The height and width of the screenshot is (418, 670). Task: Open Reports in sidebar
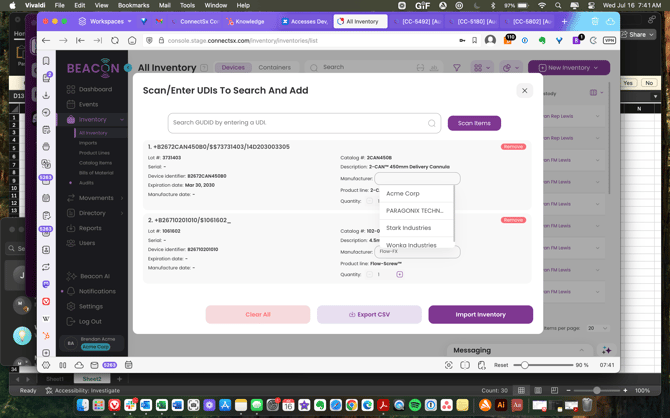pyautogui.click(x=90, y=228)
